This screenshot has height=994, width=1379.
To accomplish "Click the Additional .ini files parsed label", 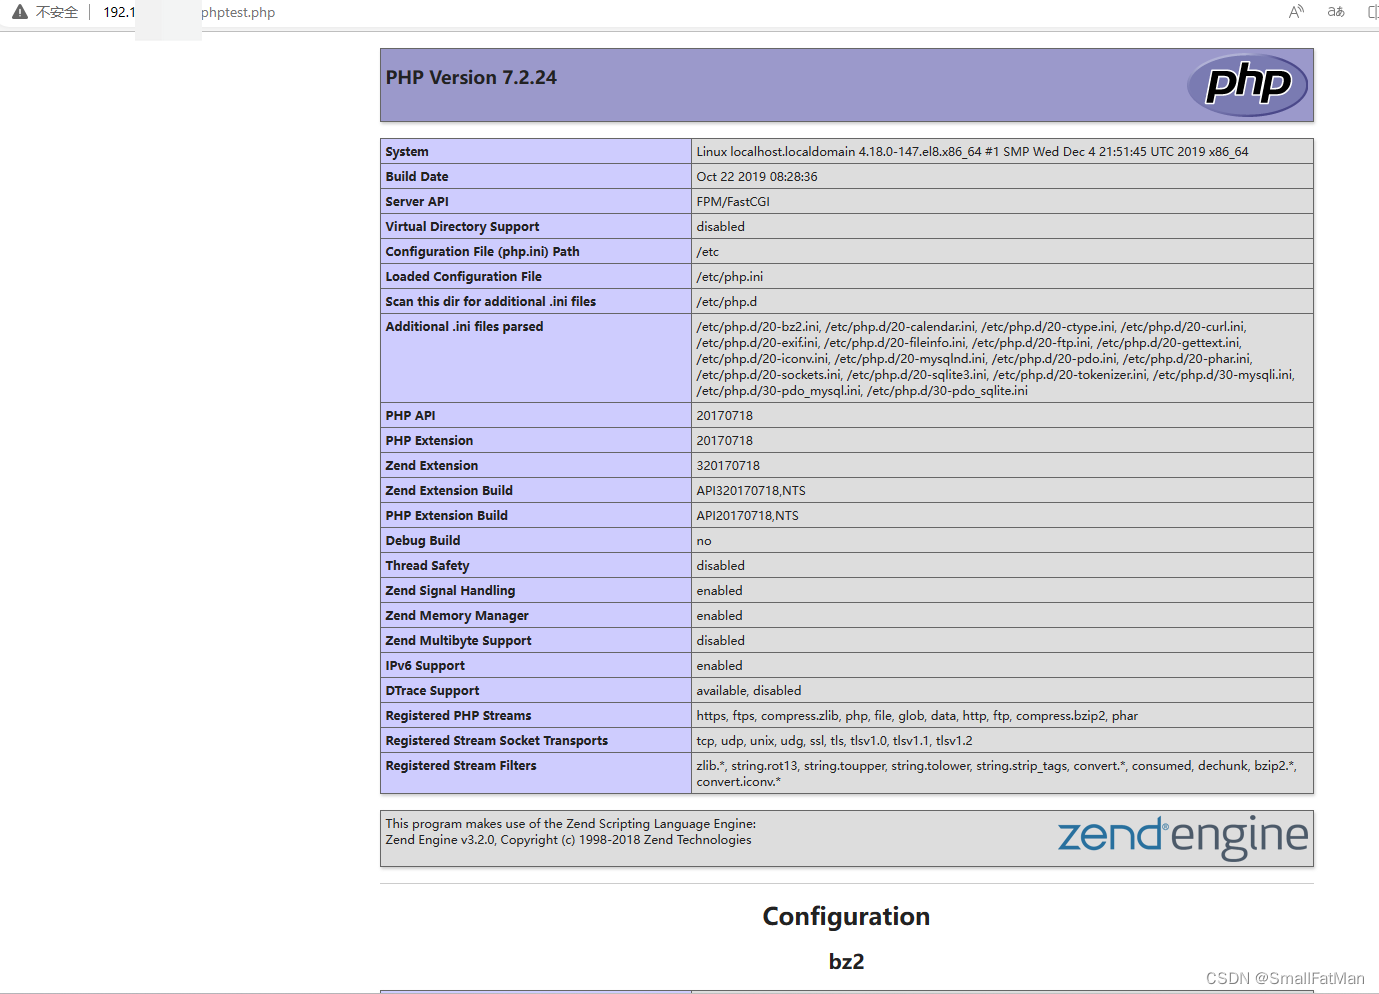I will (x=464, y=326).
